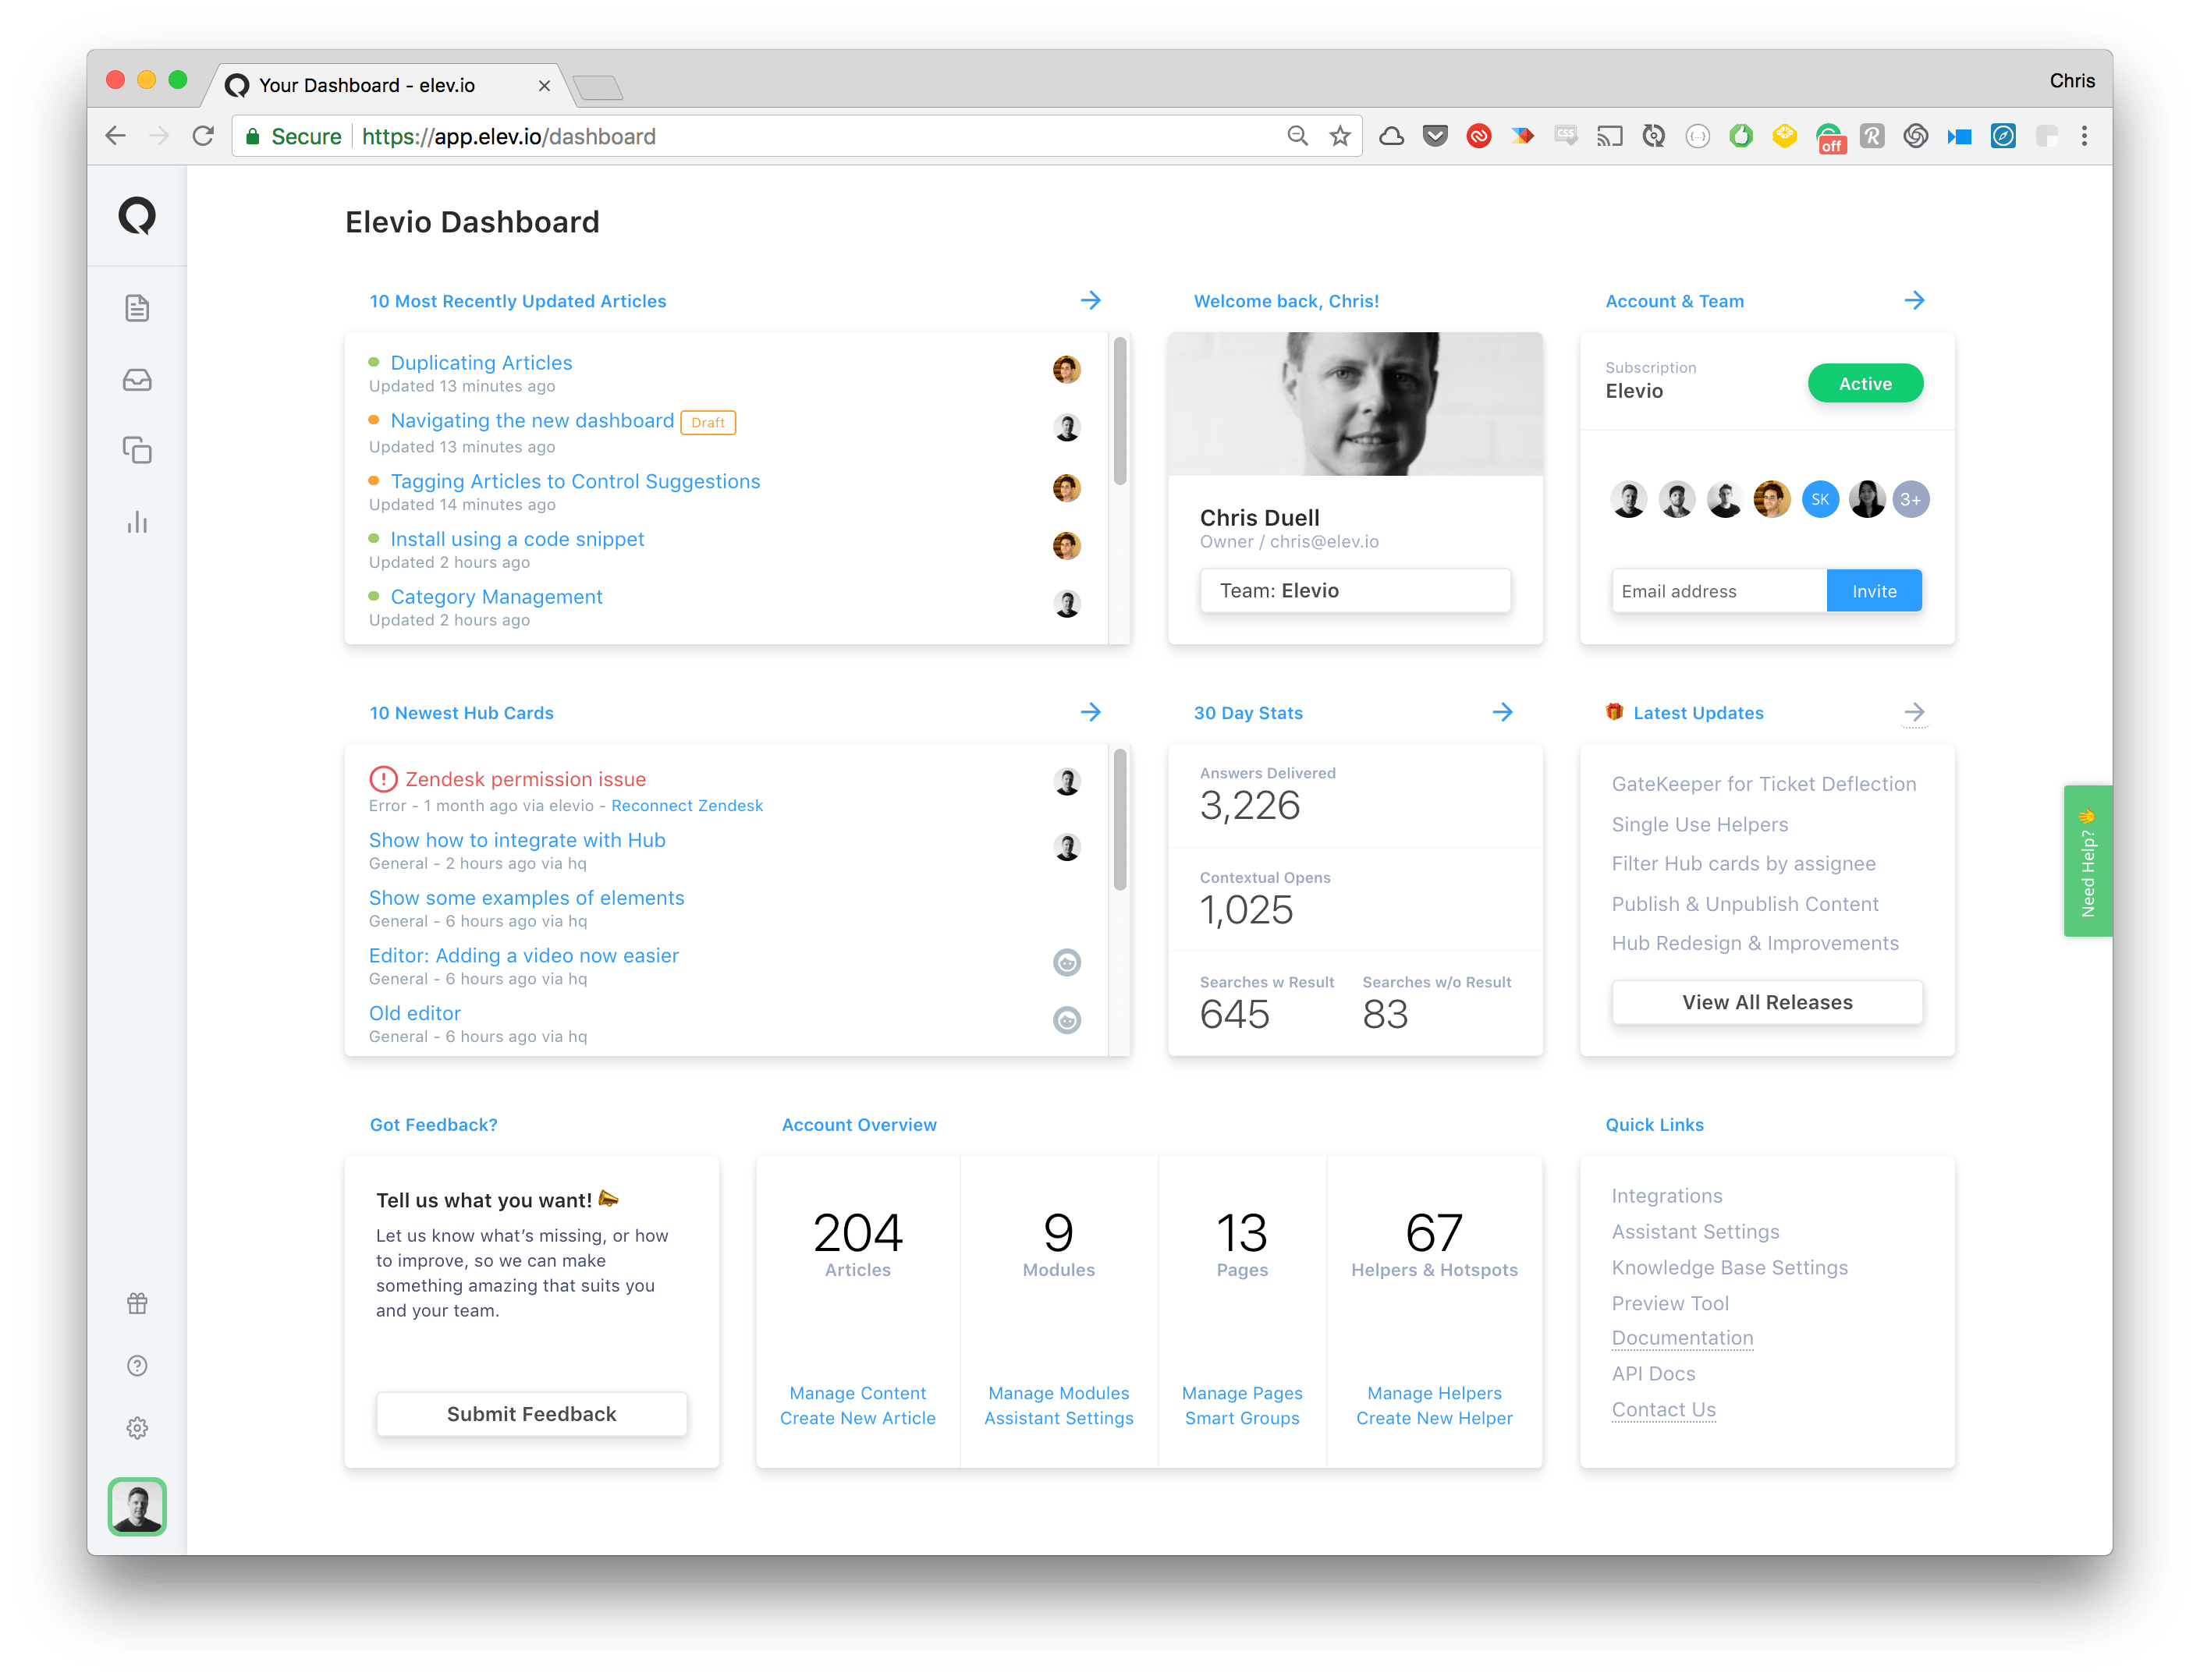
Task: Open the copy pages icon in sidebar
Action: (x=137, y=450)
